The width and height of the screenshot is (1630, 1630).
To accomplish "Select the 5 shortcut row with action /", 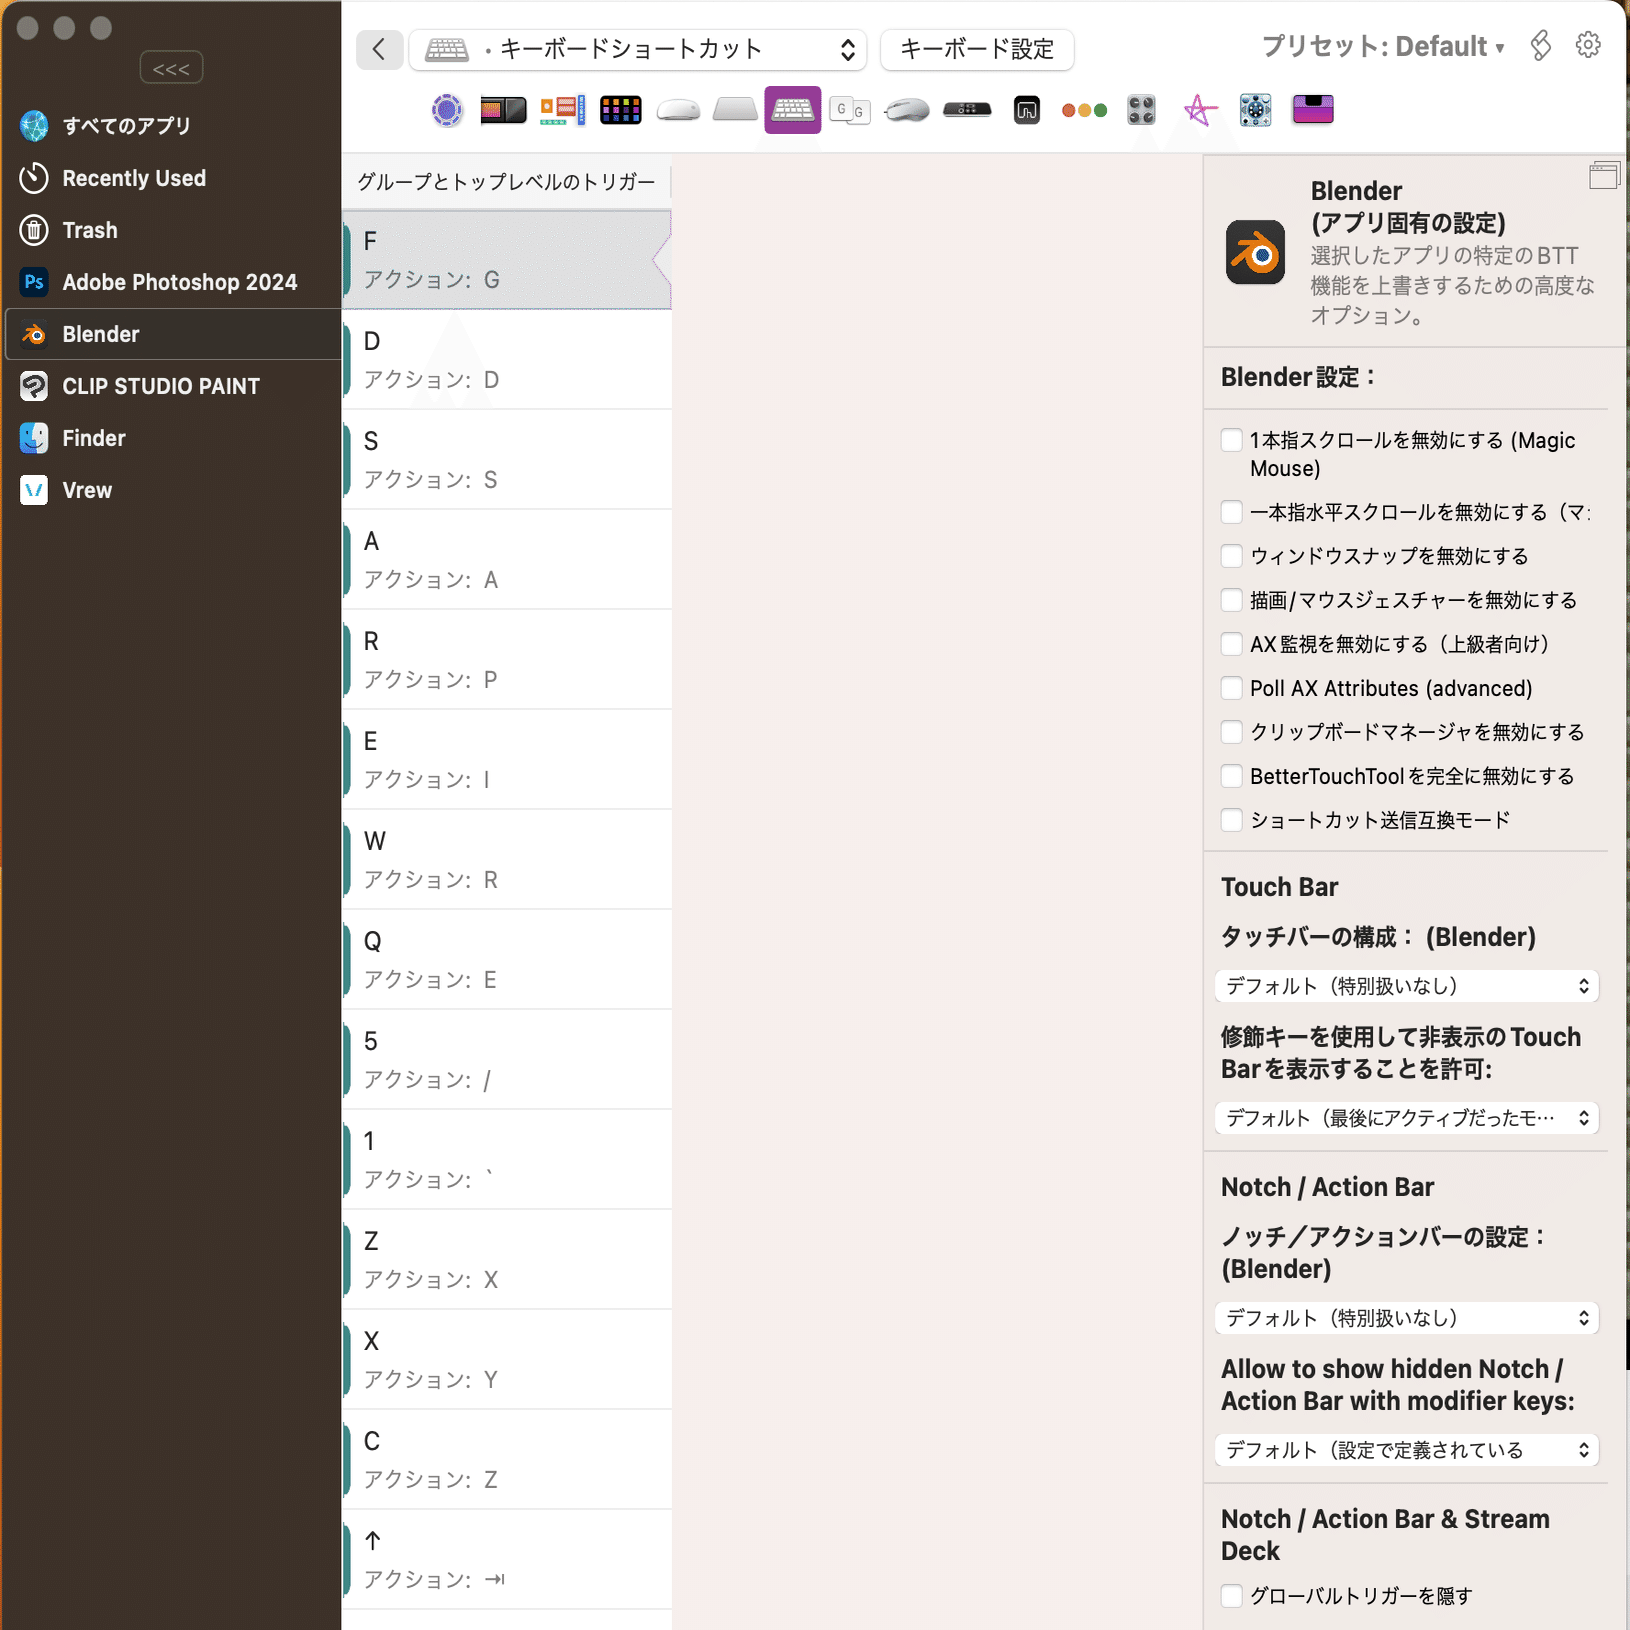I will point(507,1060).
